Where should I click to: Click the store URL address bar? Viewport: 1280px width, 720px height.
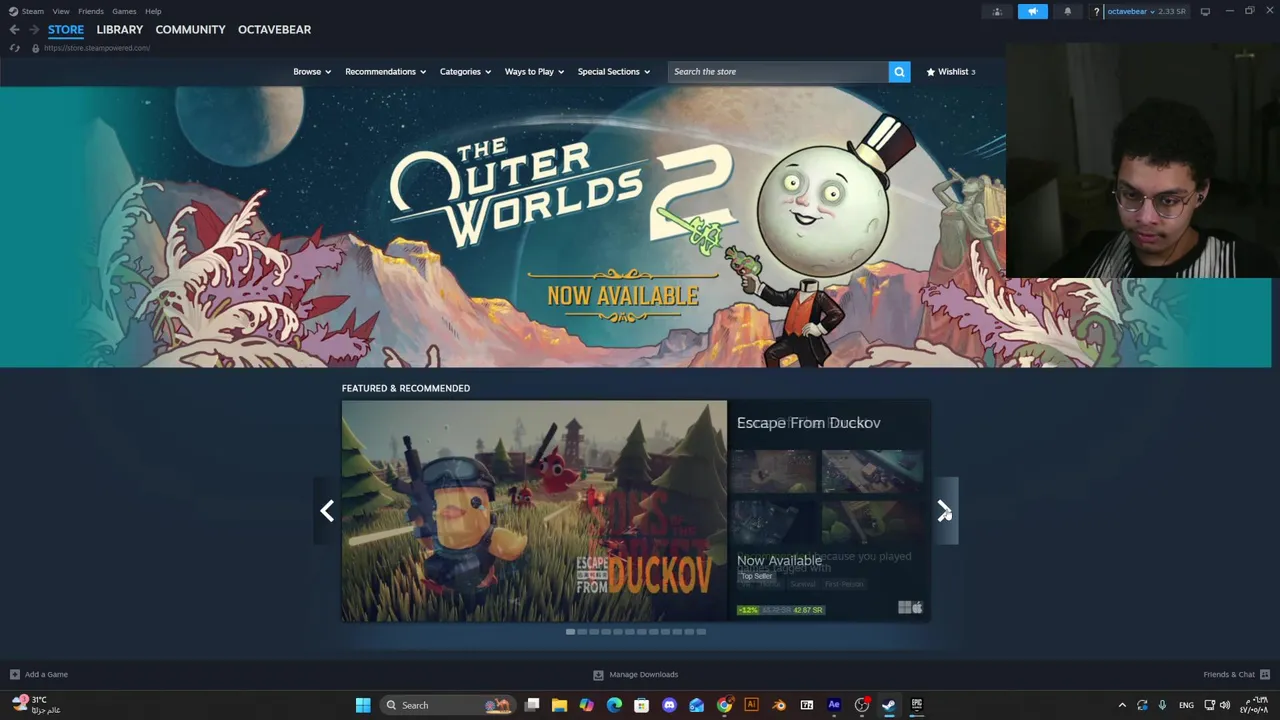click(x=97, y=48)
